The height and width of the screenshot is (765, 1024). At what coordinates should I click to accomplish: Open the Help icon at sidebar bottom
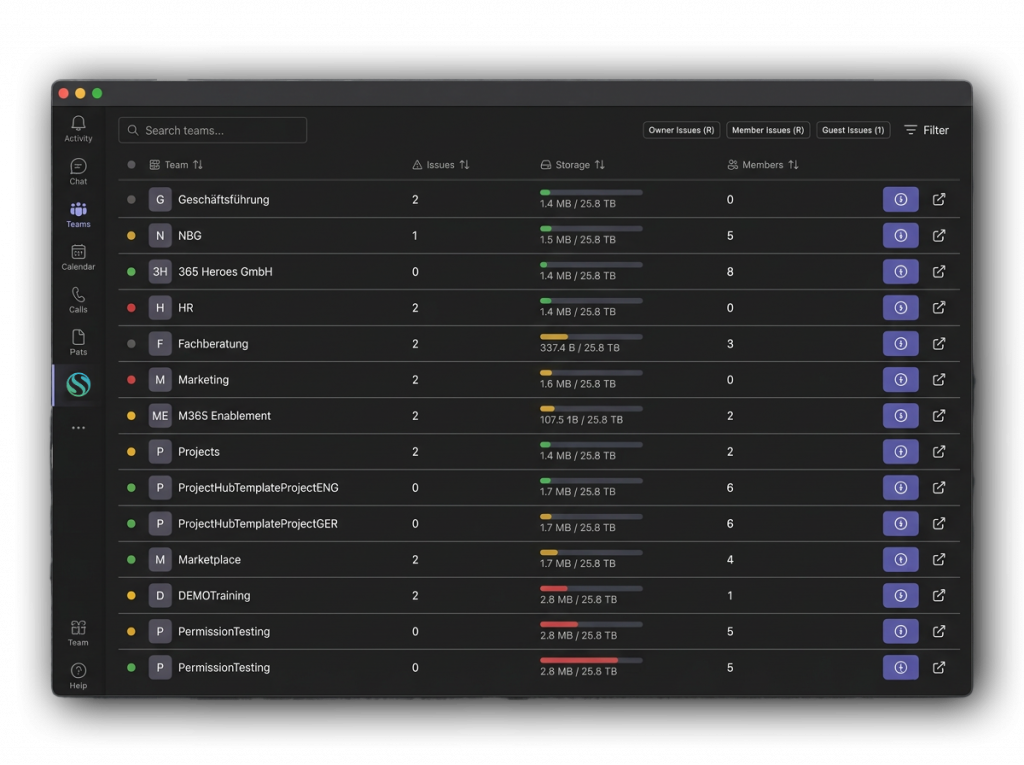(x=78, y=675)
